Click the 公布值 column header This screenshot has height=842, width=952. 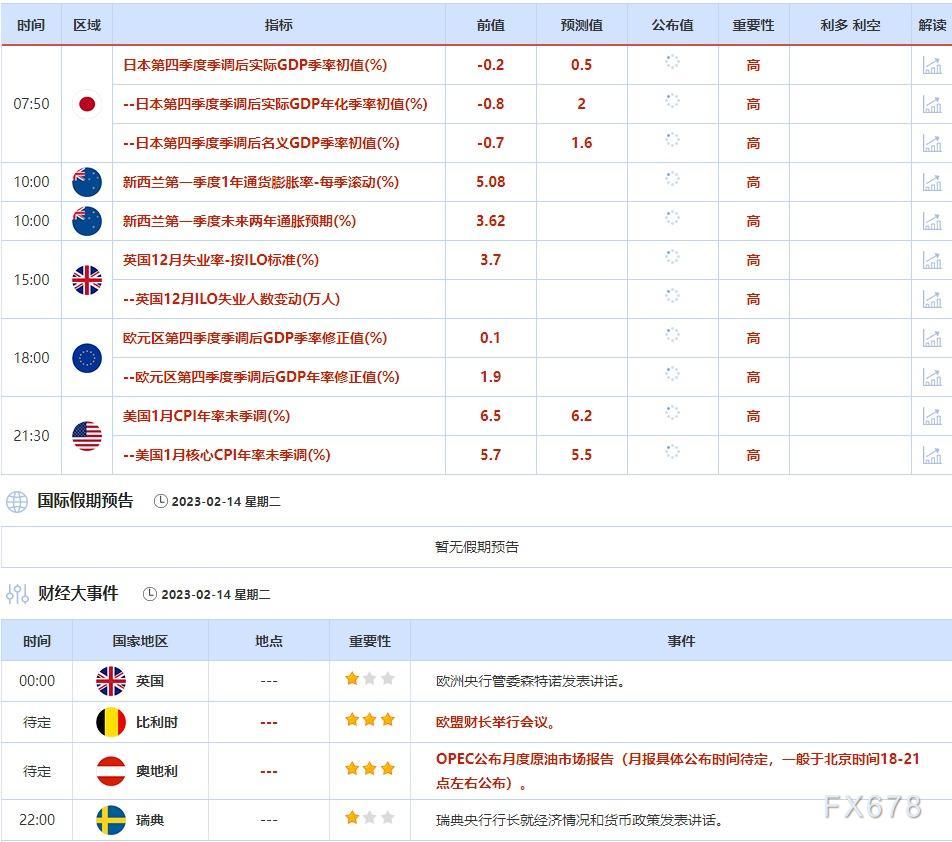tap(672, 25)
